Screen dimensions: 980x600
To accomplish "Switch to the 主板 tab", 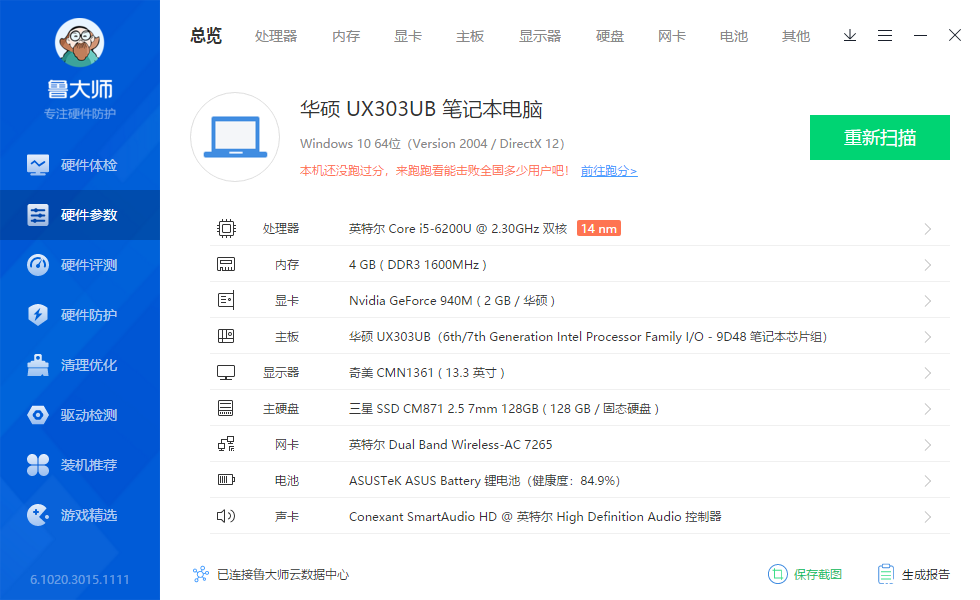I will [x=470, y=36].
